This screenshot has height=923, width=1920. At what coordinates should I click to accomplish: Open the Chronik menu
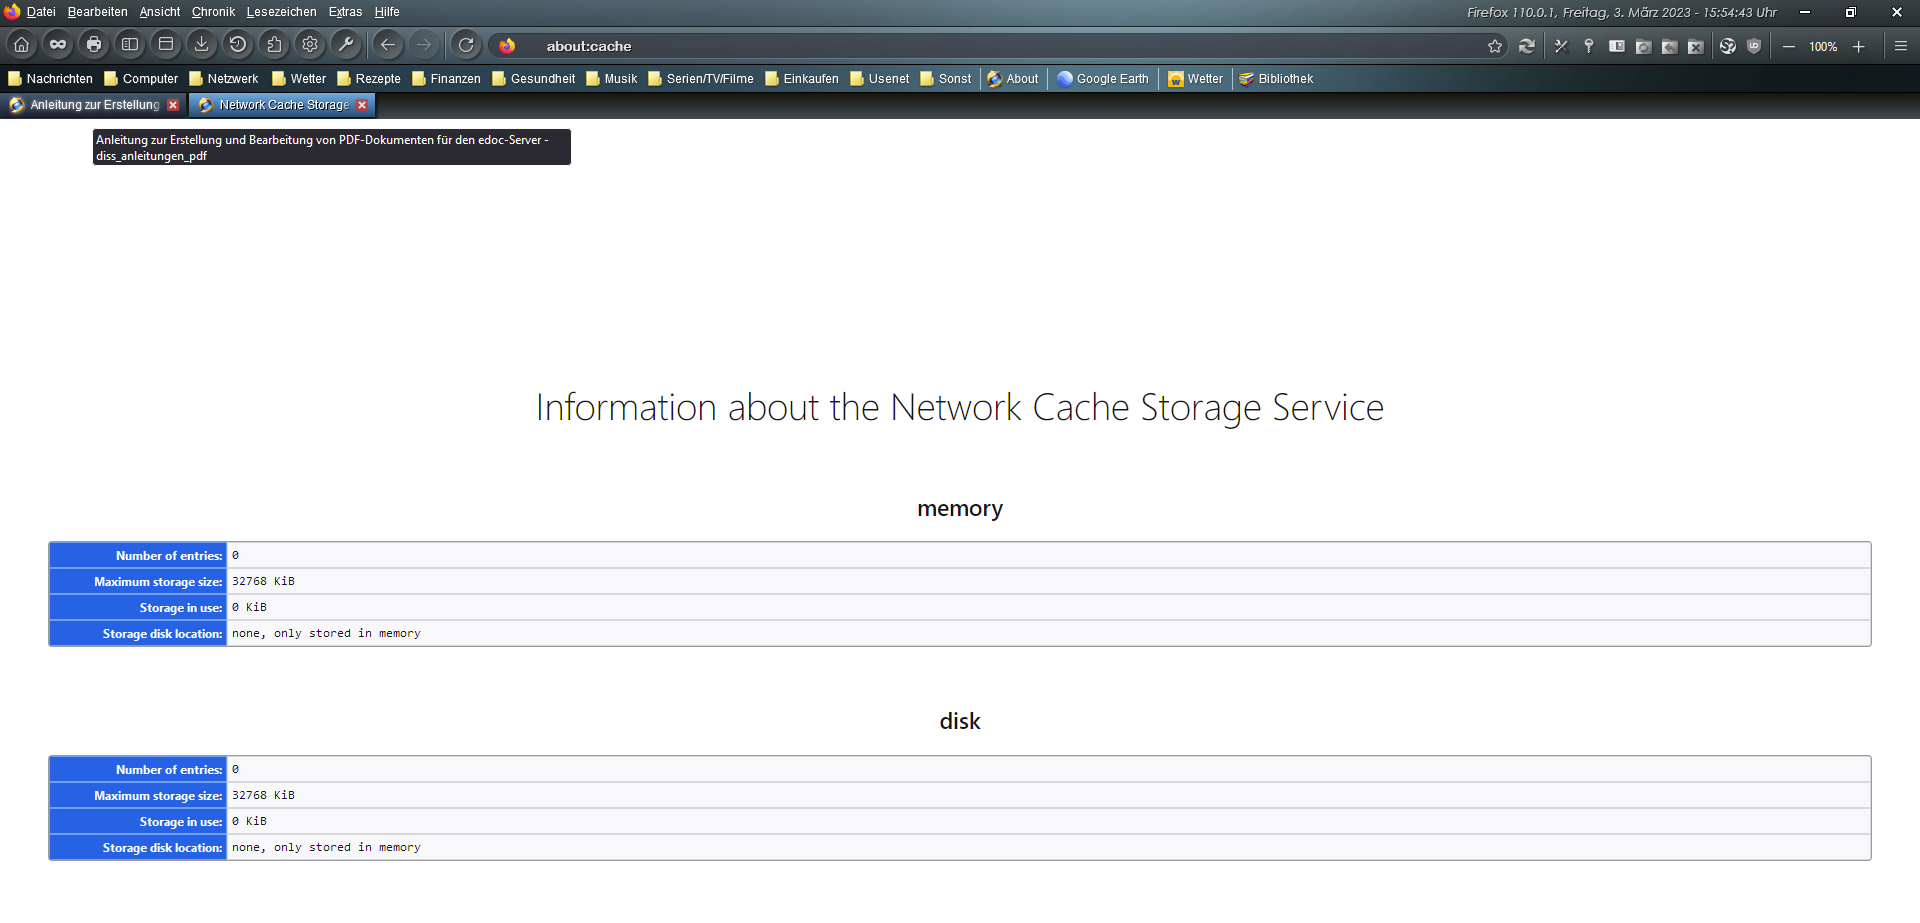click(x=213, y=12)
